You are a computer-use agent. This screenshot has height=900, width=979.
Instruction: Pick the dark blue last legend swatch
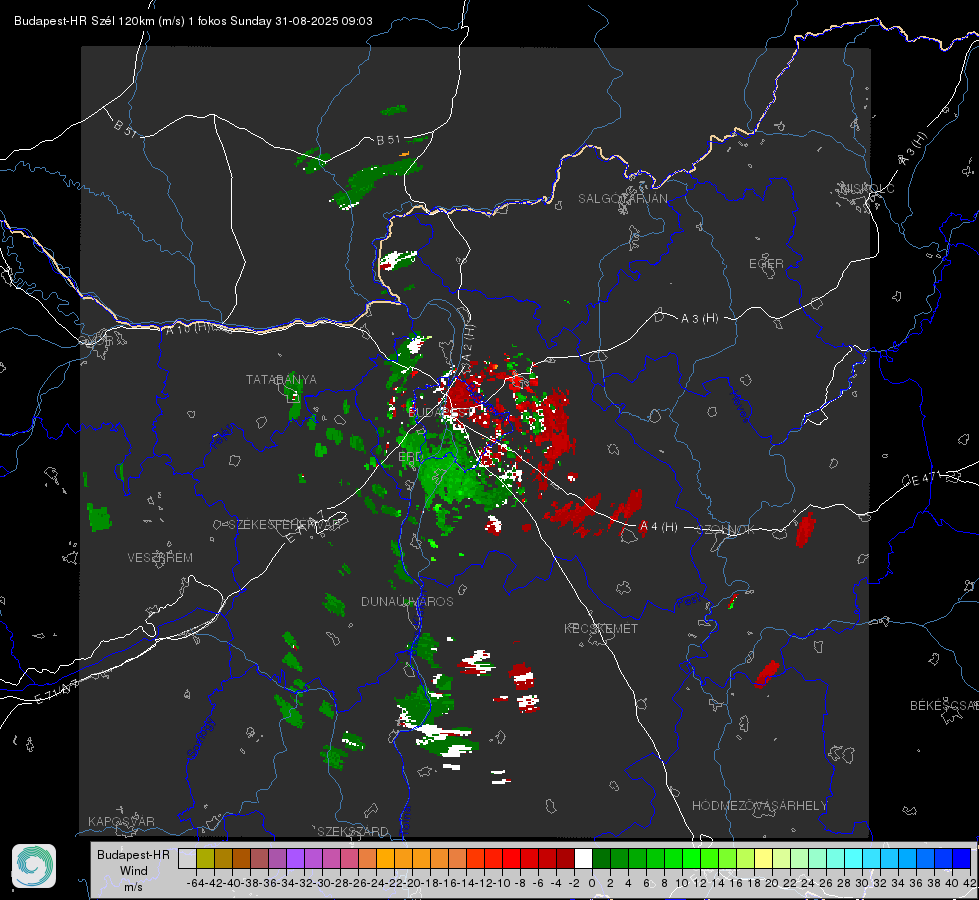pyautogui.click(x=962, y=858)
